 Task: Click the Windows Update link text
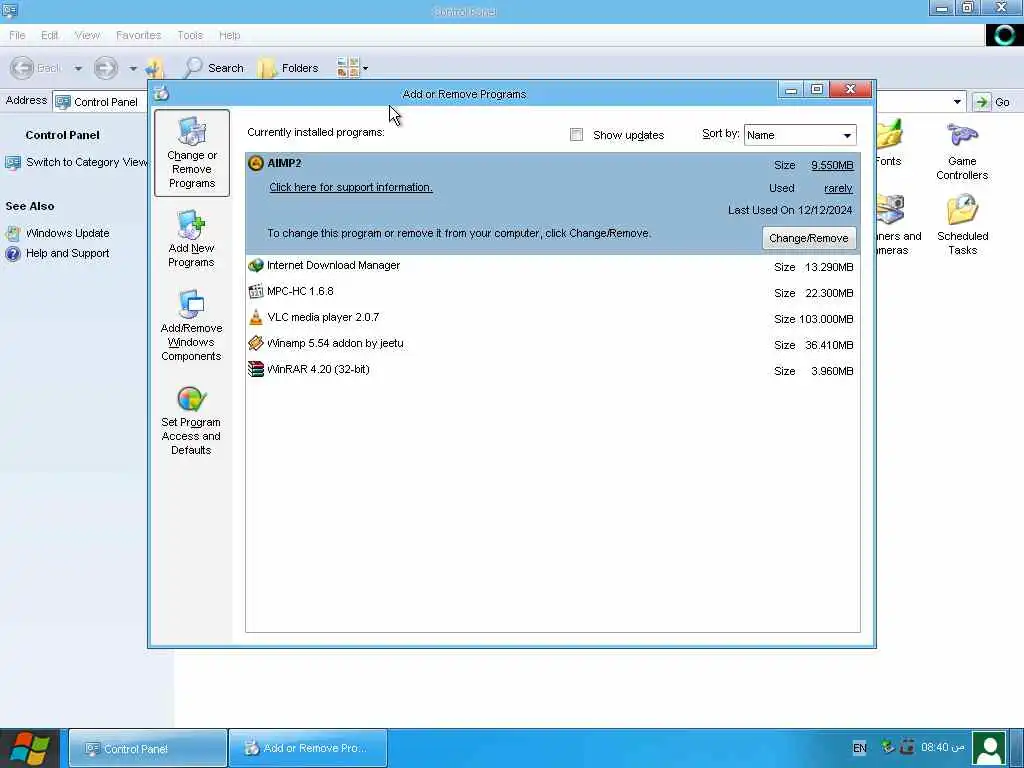click(x=67, y=233)
